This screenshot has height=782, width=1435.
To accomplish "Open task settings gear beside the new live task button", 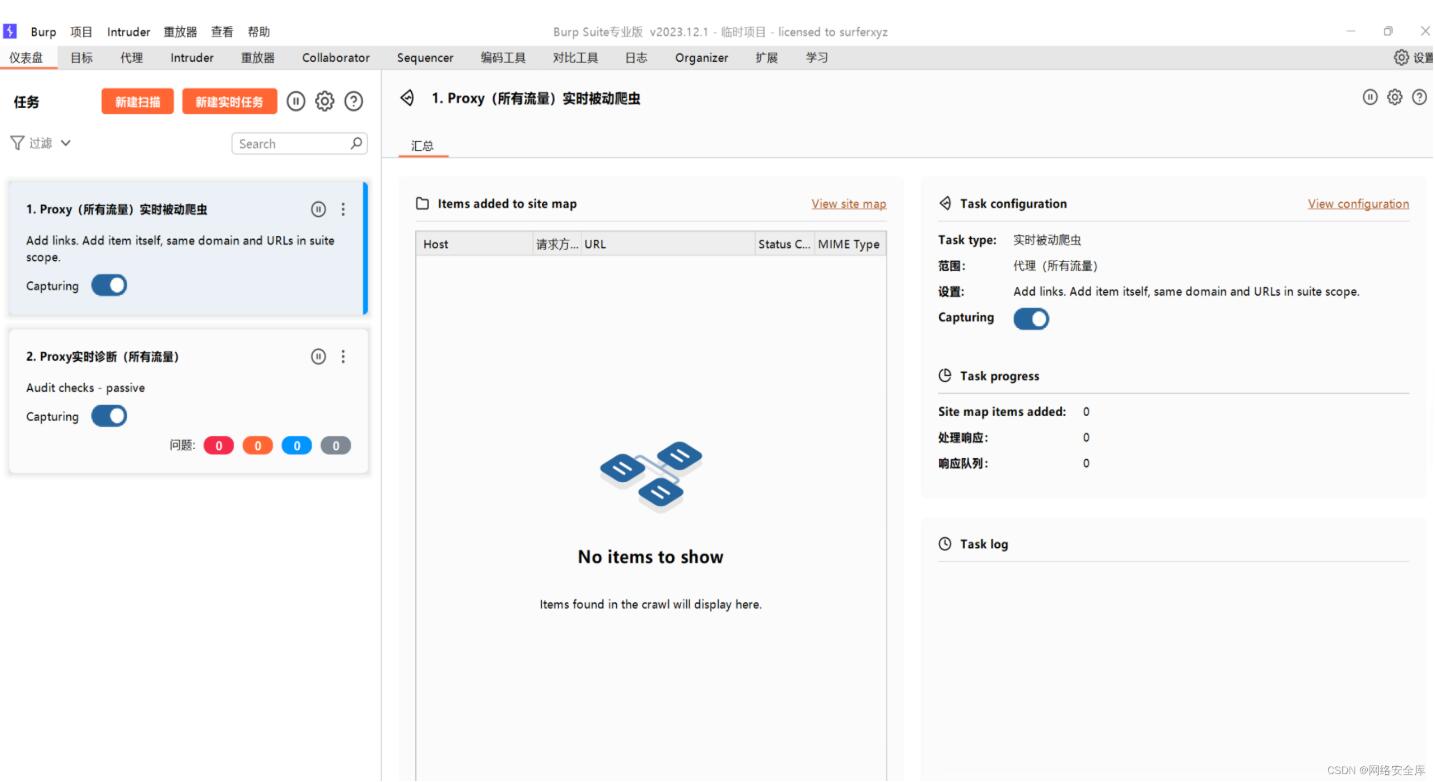I will point(324,101).
